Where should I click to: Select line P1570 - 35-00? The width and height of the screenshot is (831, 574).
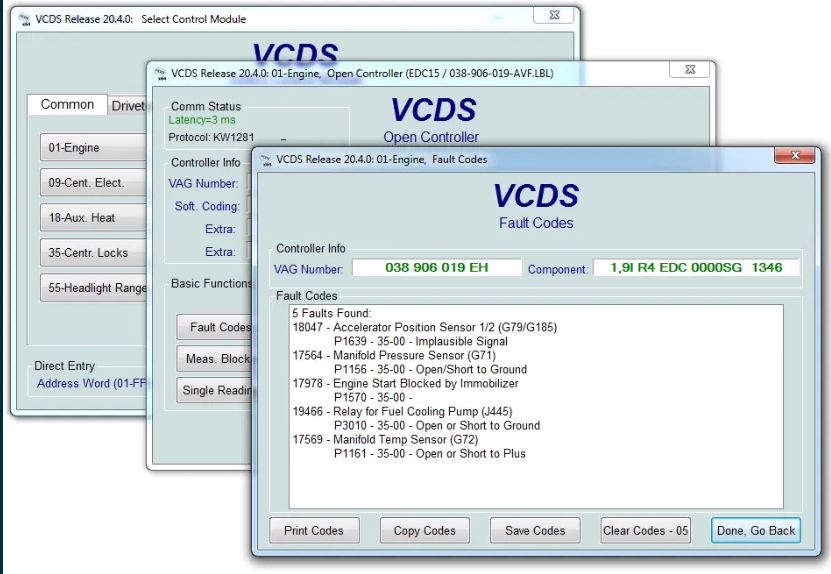tap(373, 398)
